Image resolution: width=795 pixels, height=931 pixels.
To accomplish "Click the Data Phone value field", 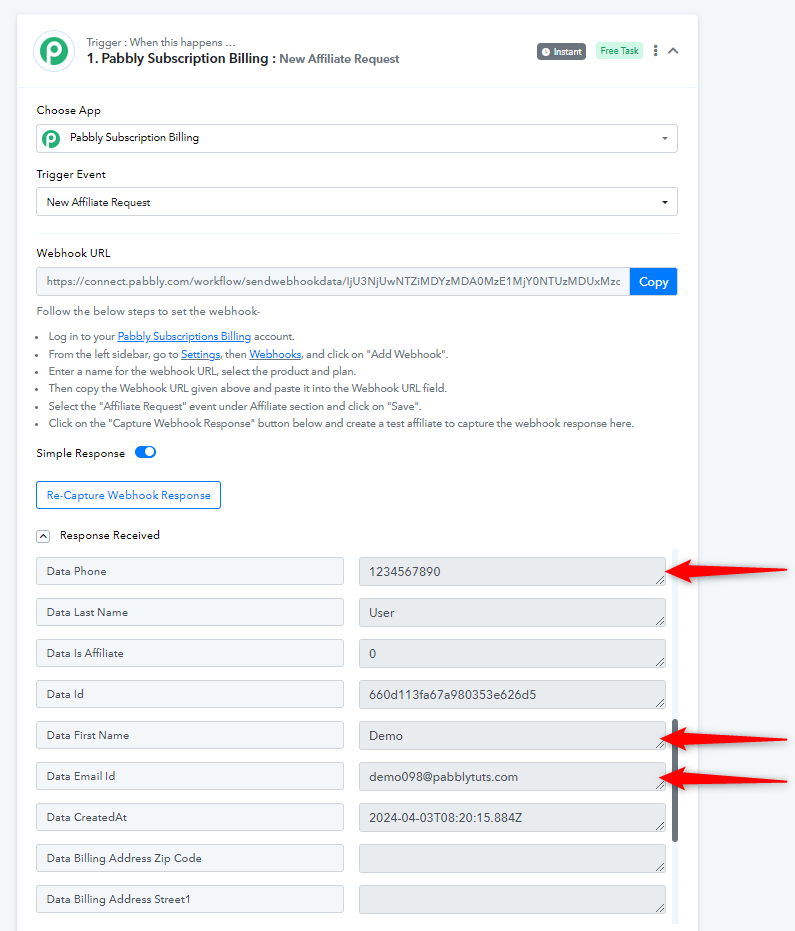I will click(x=512, y=571).
